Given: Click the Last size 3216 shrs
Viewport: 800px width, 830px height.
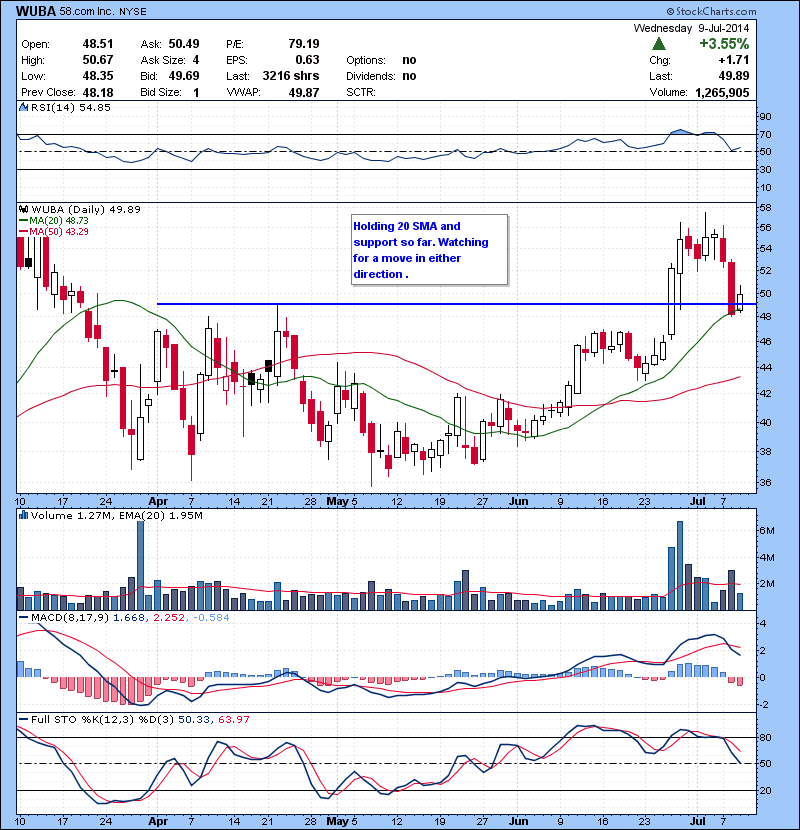Looking at the screenshot, I should tap(291, 76).
